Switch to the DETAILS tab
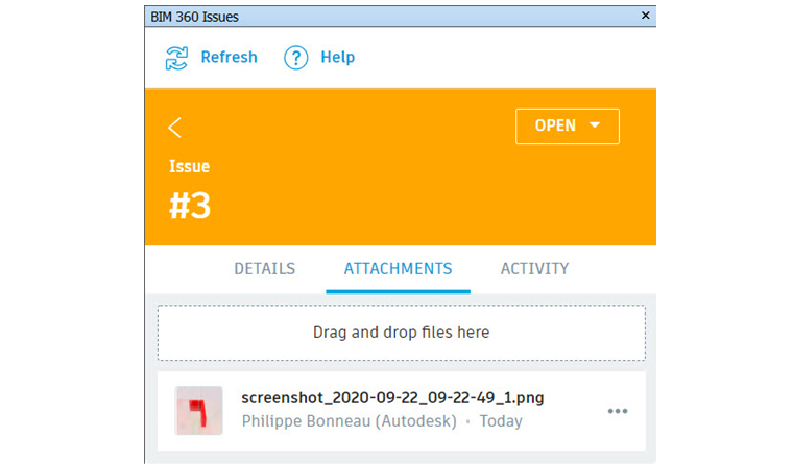 (264, 268)
